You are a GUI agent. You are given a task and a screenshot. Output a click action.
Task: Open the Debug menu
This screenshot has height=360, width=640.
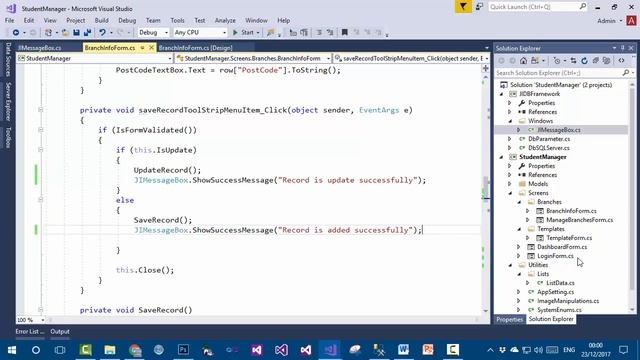coord(127,20)
